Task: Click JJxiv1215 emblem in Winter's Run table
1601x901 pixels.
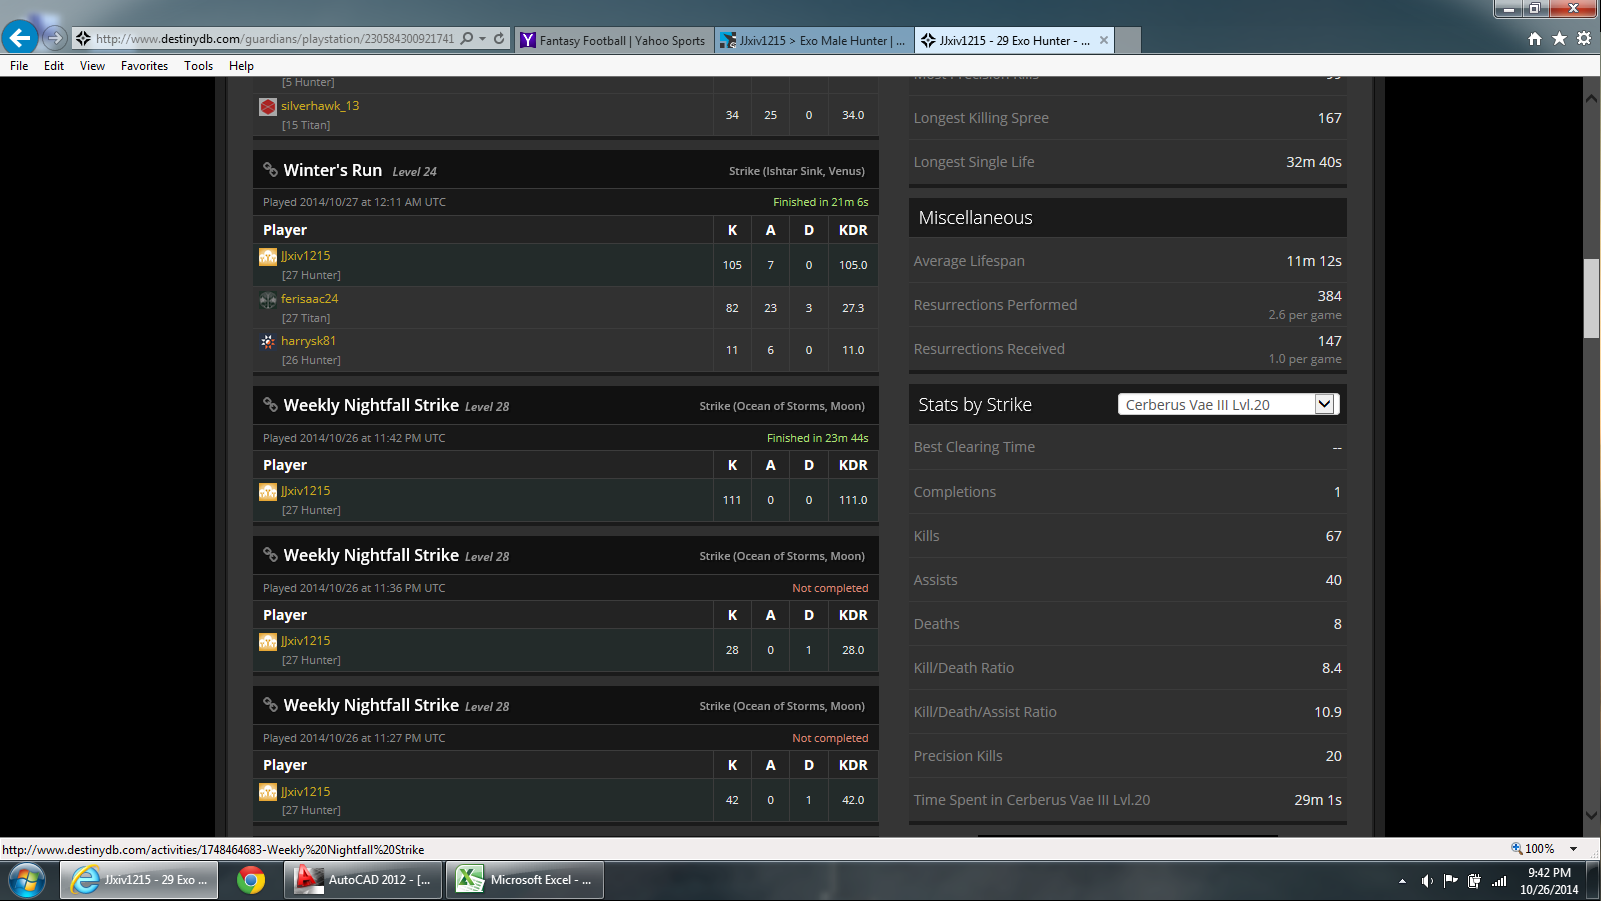Action: (x=268, y=257)
